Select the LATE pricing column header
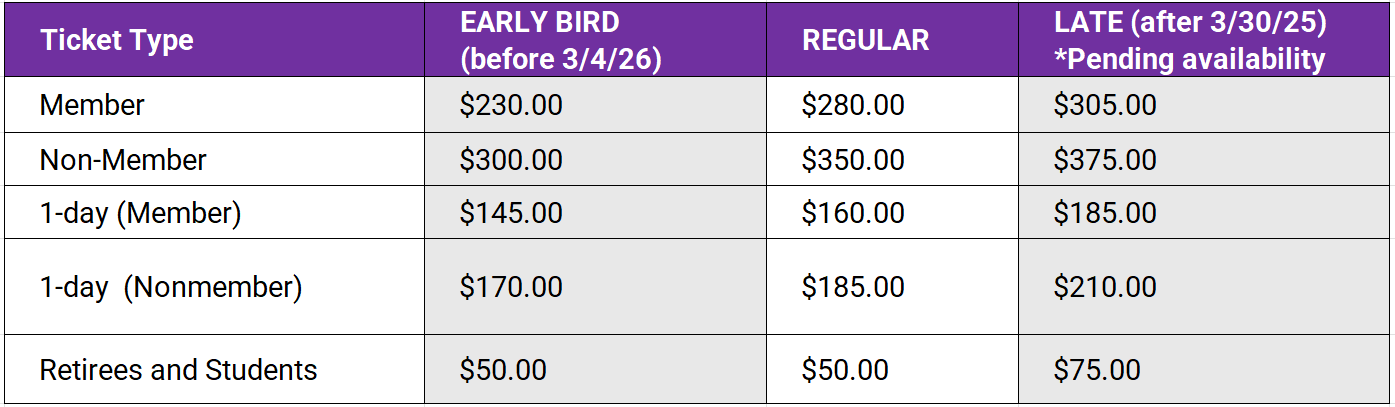Viewport: 1395px width, 407px height. click(1189, 41)
